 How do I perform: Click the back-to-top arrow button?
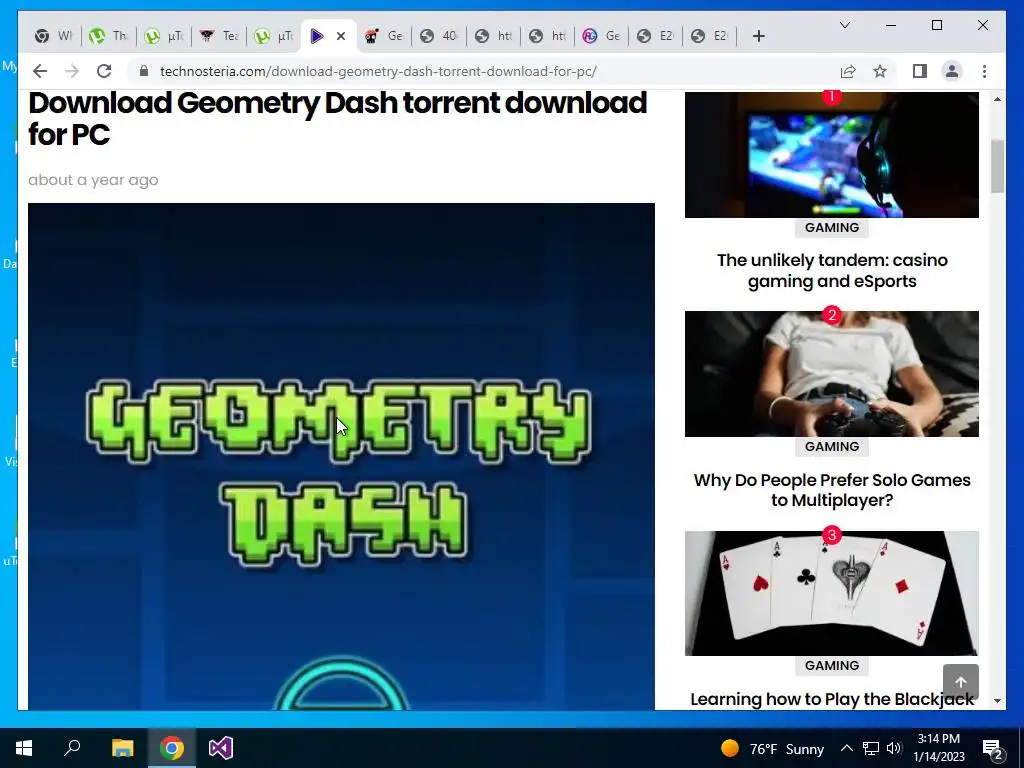tap(960, 682)
